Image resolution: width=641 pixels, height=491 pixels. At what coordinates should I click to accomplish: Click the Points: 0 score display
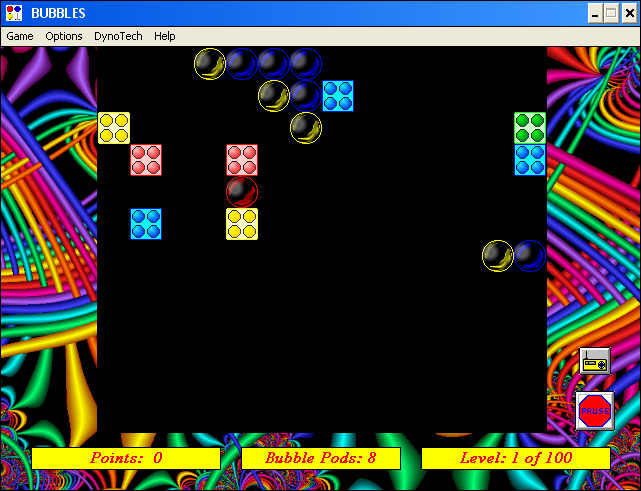pos(126,458)
